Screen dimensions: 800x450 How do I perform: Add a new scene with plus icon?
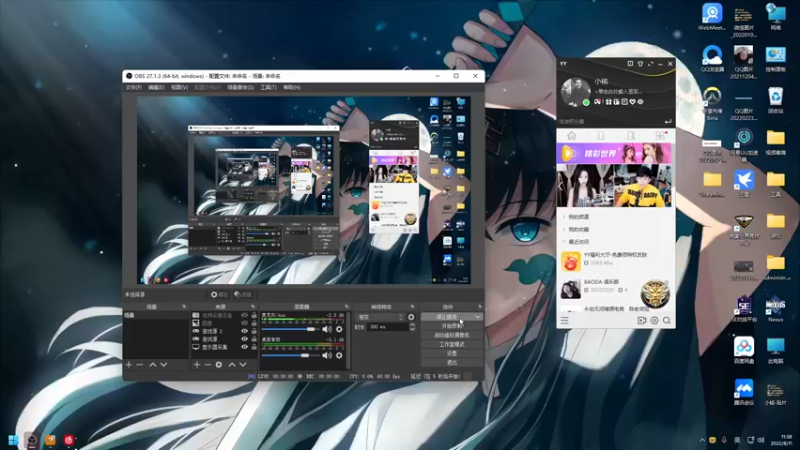(129, 365)
